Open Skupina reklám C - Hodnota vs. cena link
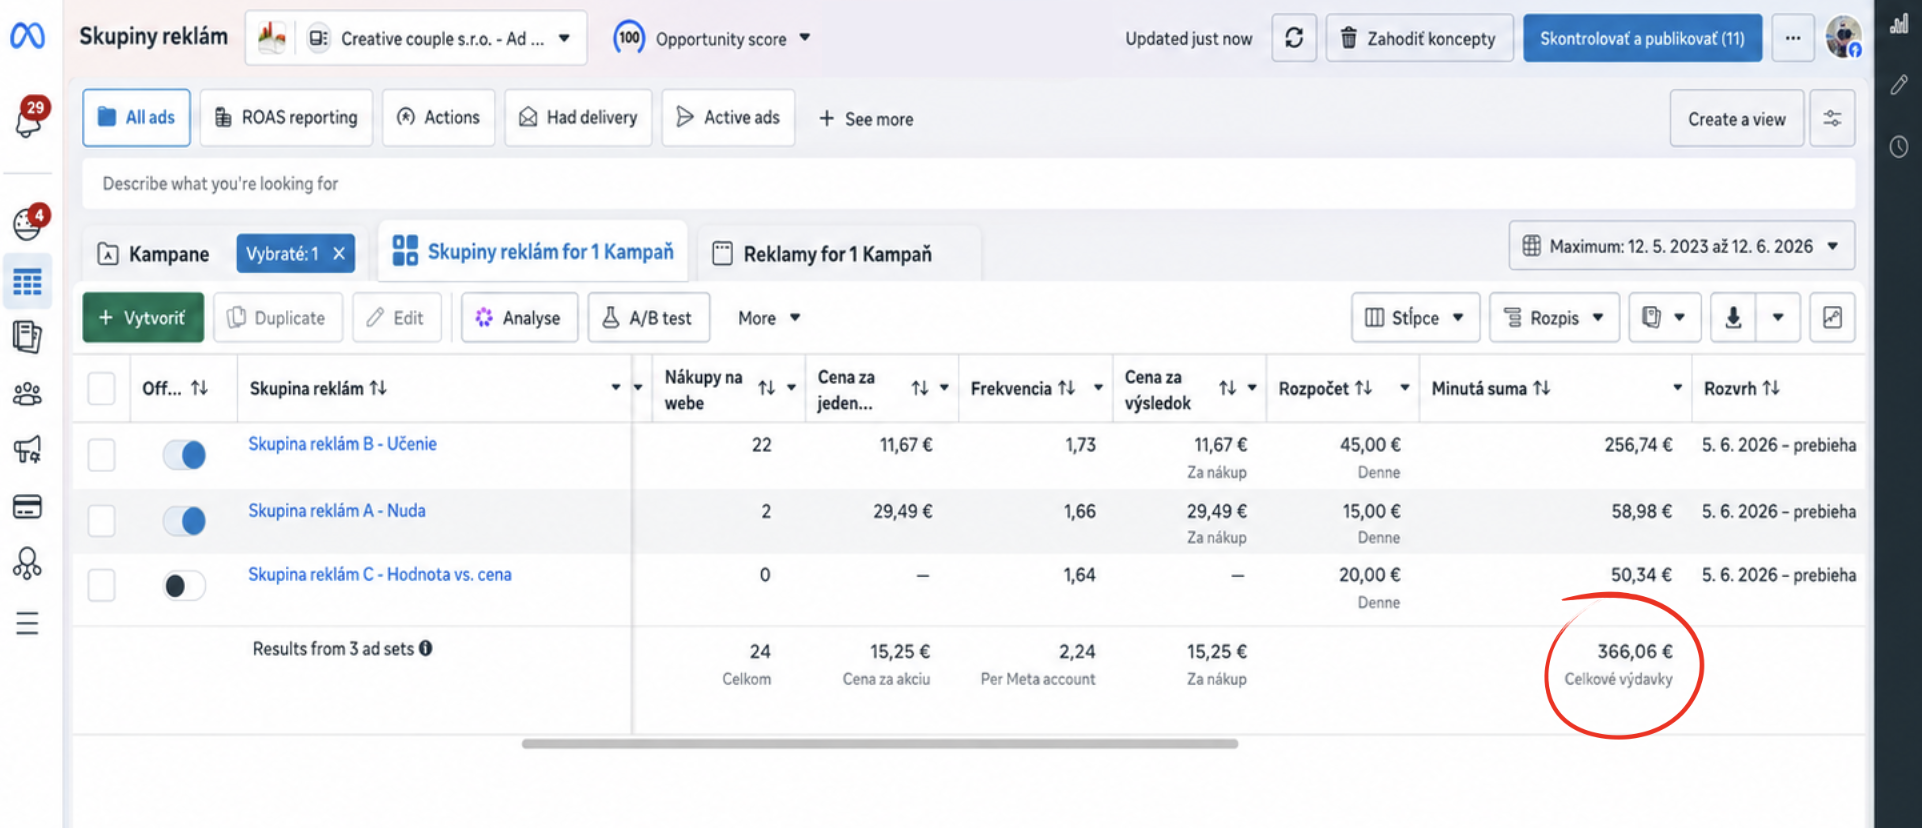This screenshot has height=828, width=1922. [x=380, y=574]
